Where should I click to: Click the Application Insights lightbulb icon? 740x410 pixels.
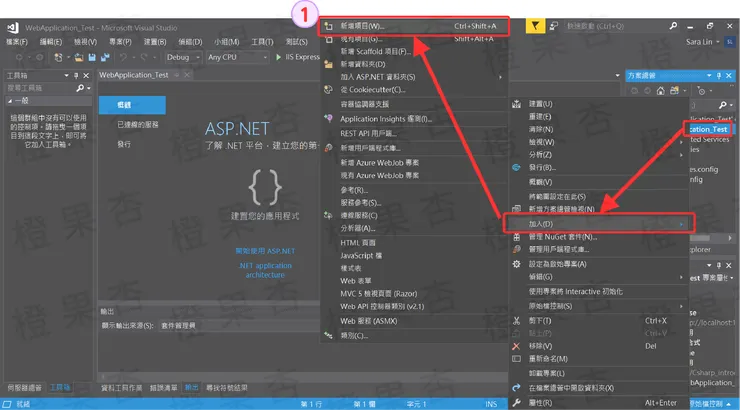click(x=328, y=118)
